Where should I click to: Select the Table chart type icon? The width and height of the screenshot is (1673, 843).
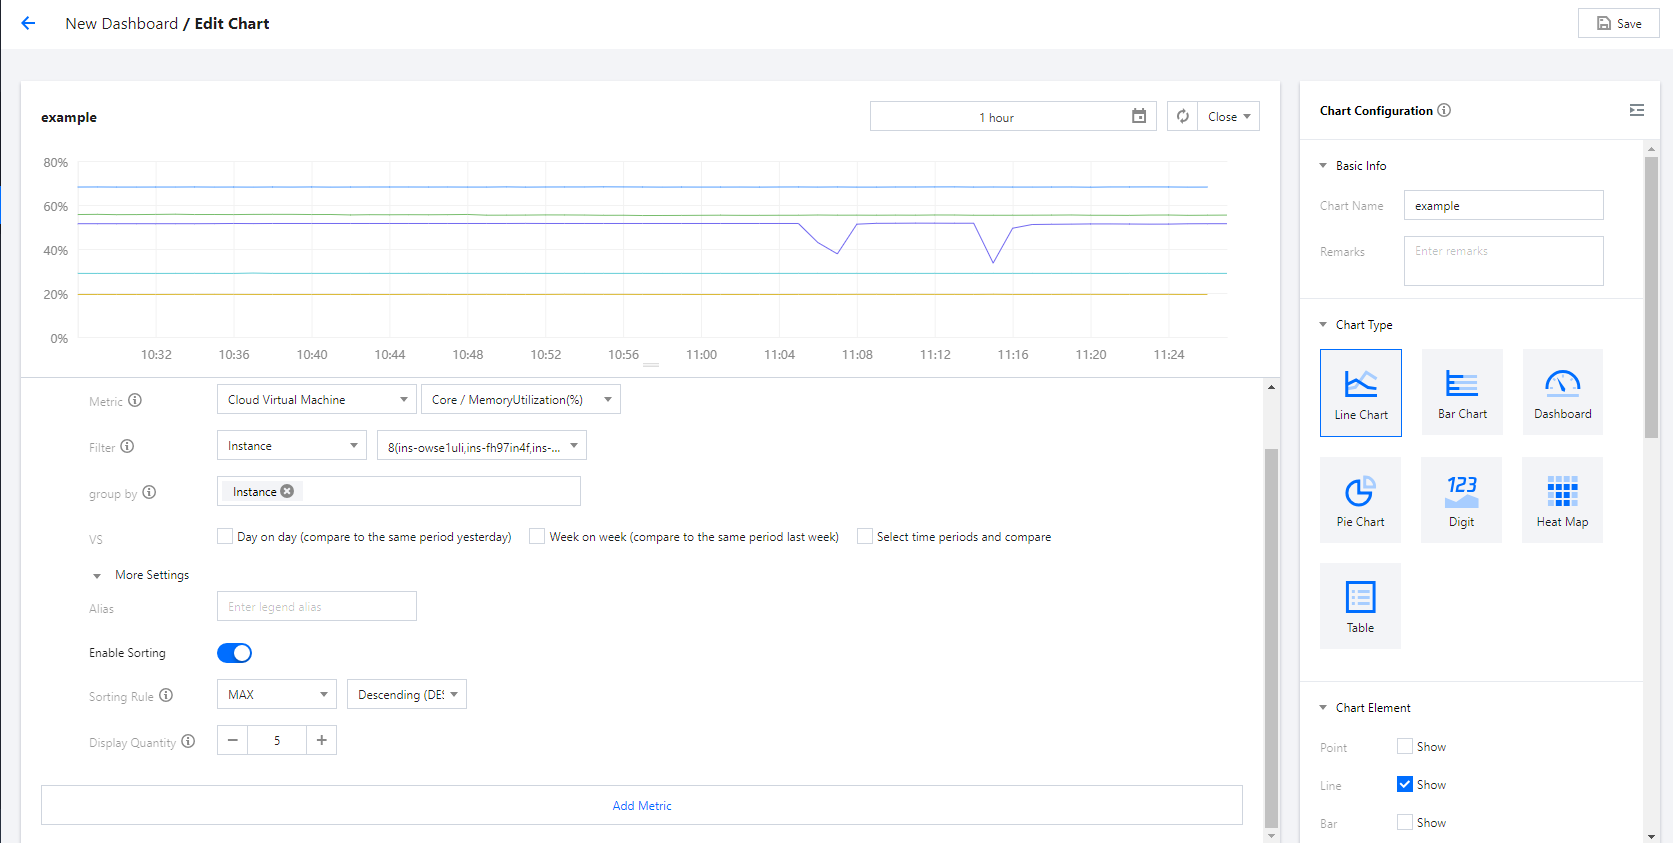point(1360,605)
